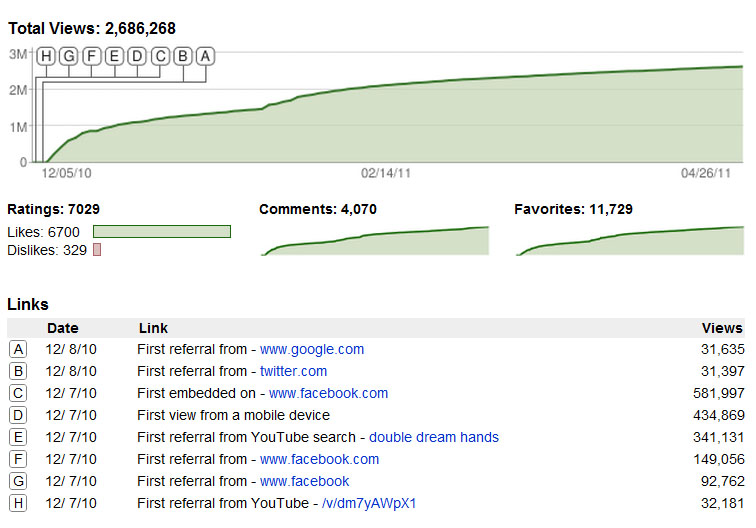
Task: Click the D icon for mobile device row
Action: (18, 415)
